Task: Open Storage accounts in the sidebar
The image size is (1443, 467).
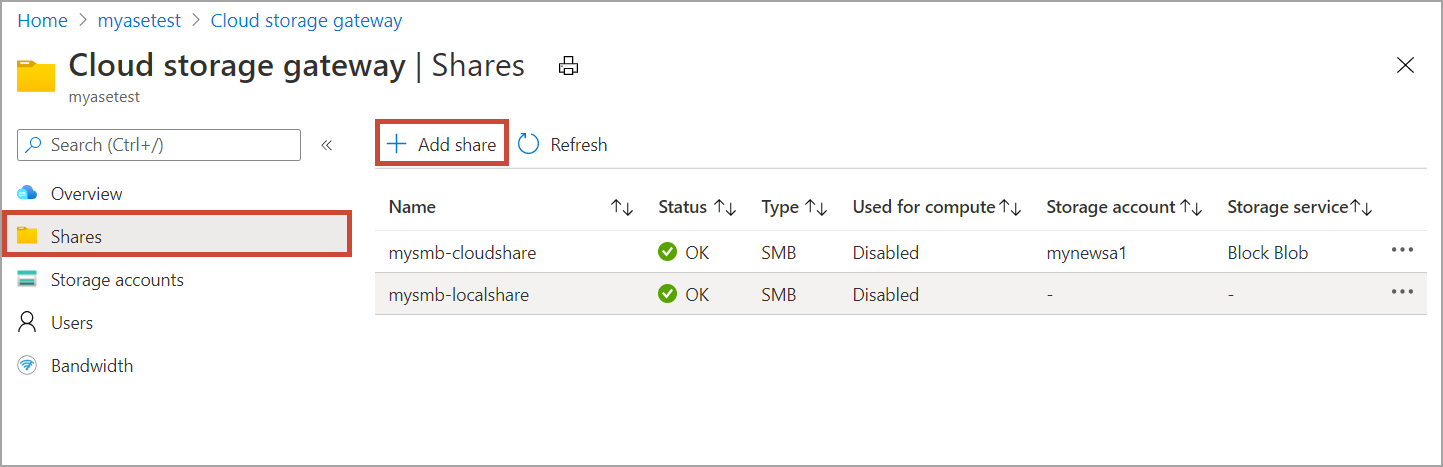Action: [117, 280]
